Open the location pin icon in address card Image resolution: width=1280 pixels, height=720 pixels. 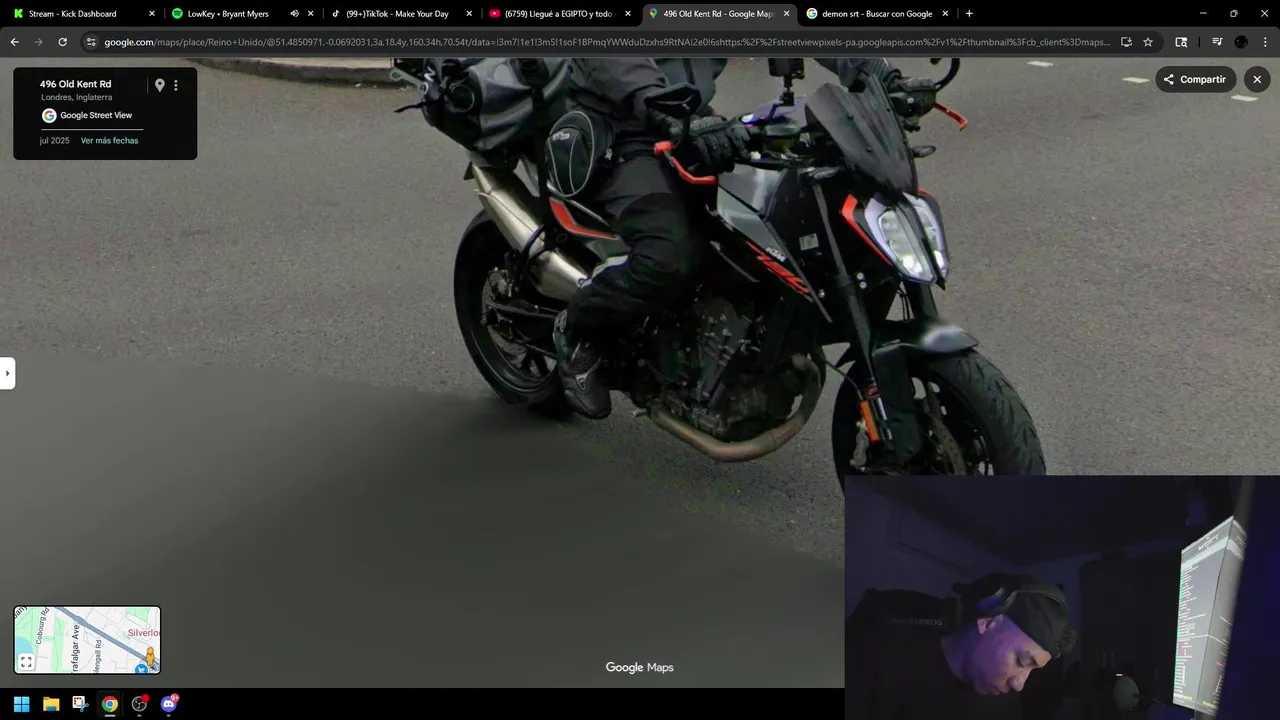pos(159,85)
